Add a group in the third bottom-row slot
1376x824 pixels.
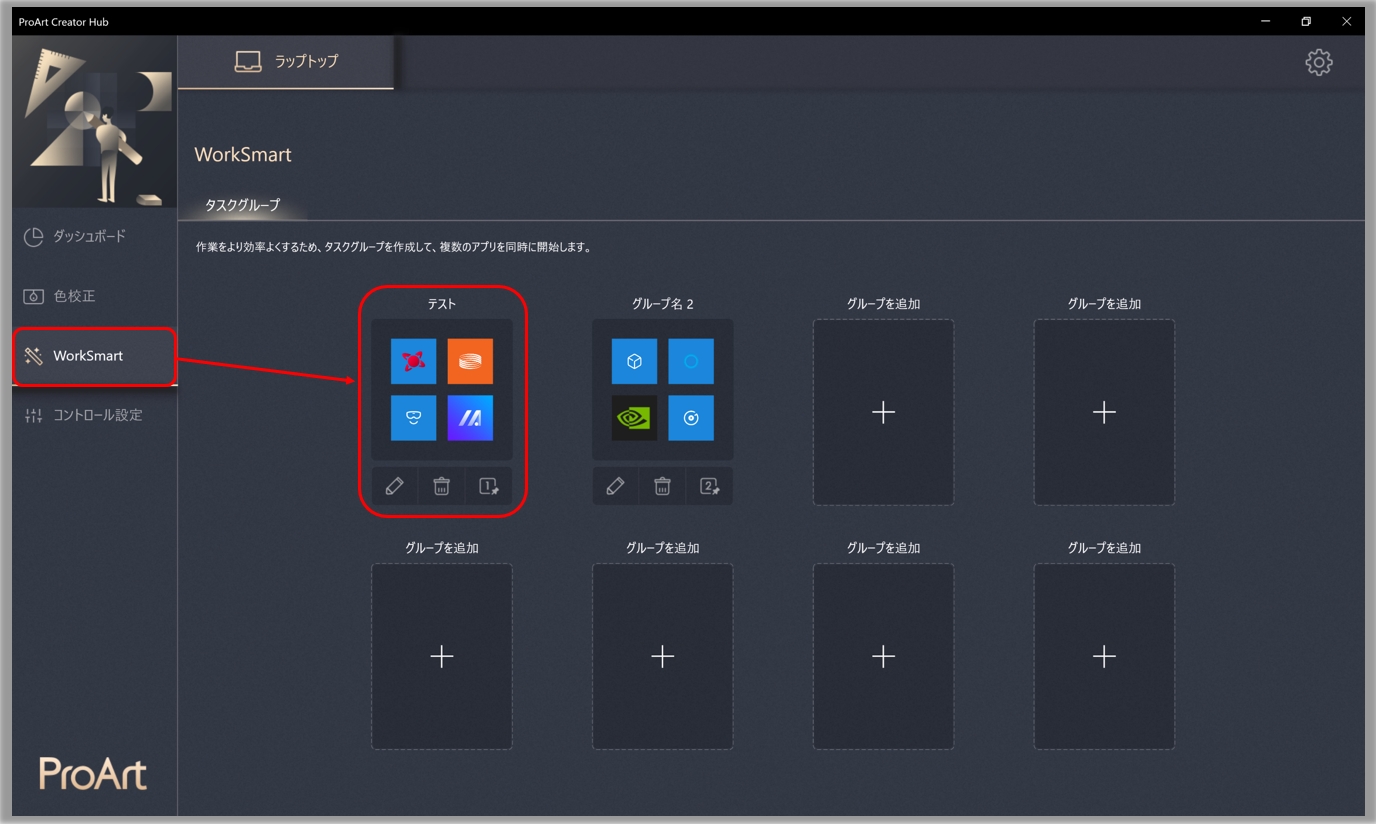point(883,656)
